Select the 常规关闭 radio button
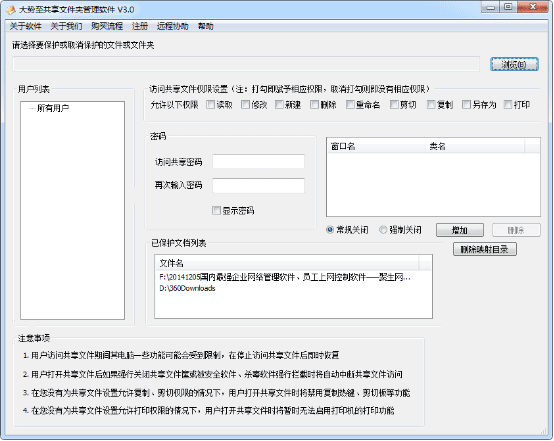This screenshot has width=554, height=441. (330, 230)
